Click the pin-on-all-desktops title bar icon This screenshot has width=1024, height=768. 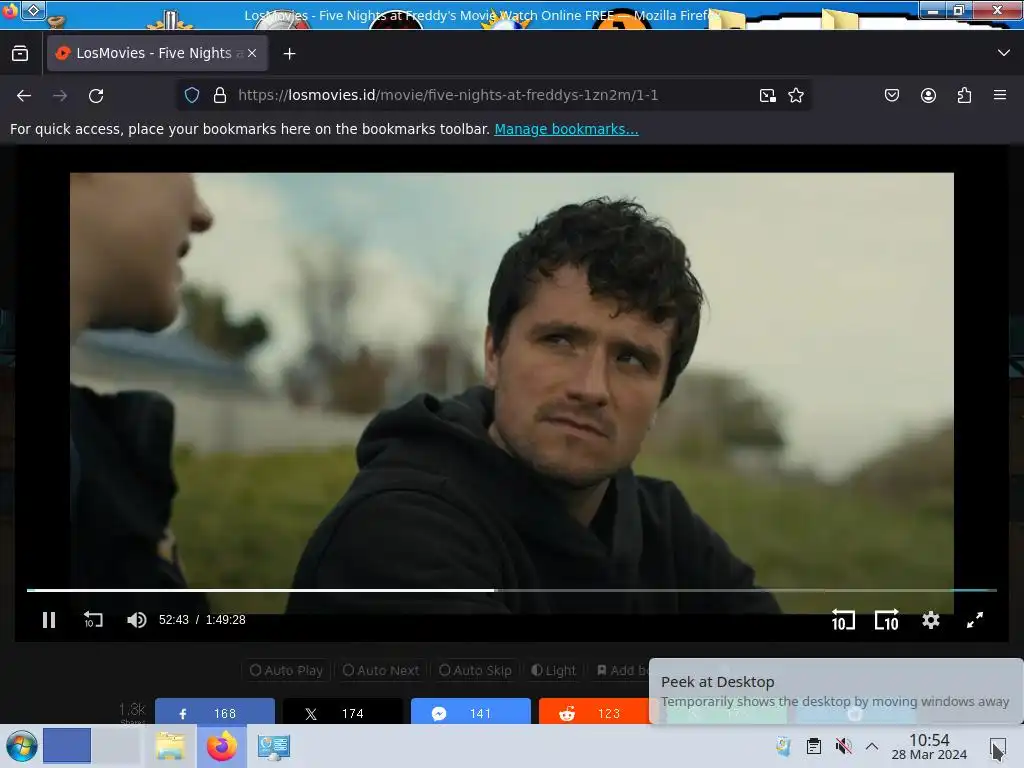[x=33, y=10]
